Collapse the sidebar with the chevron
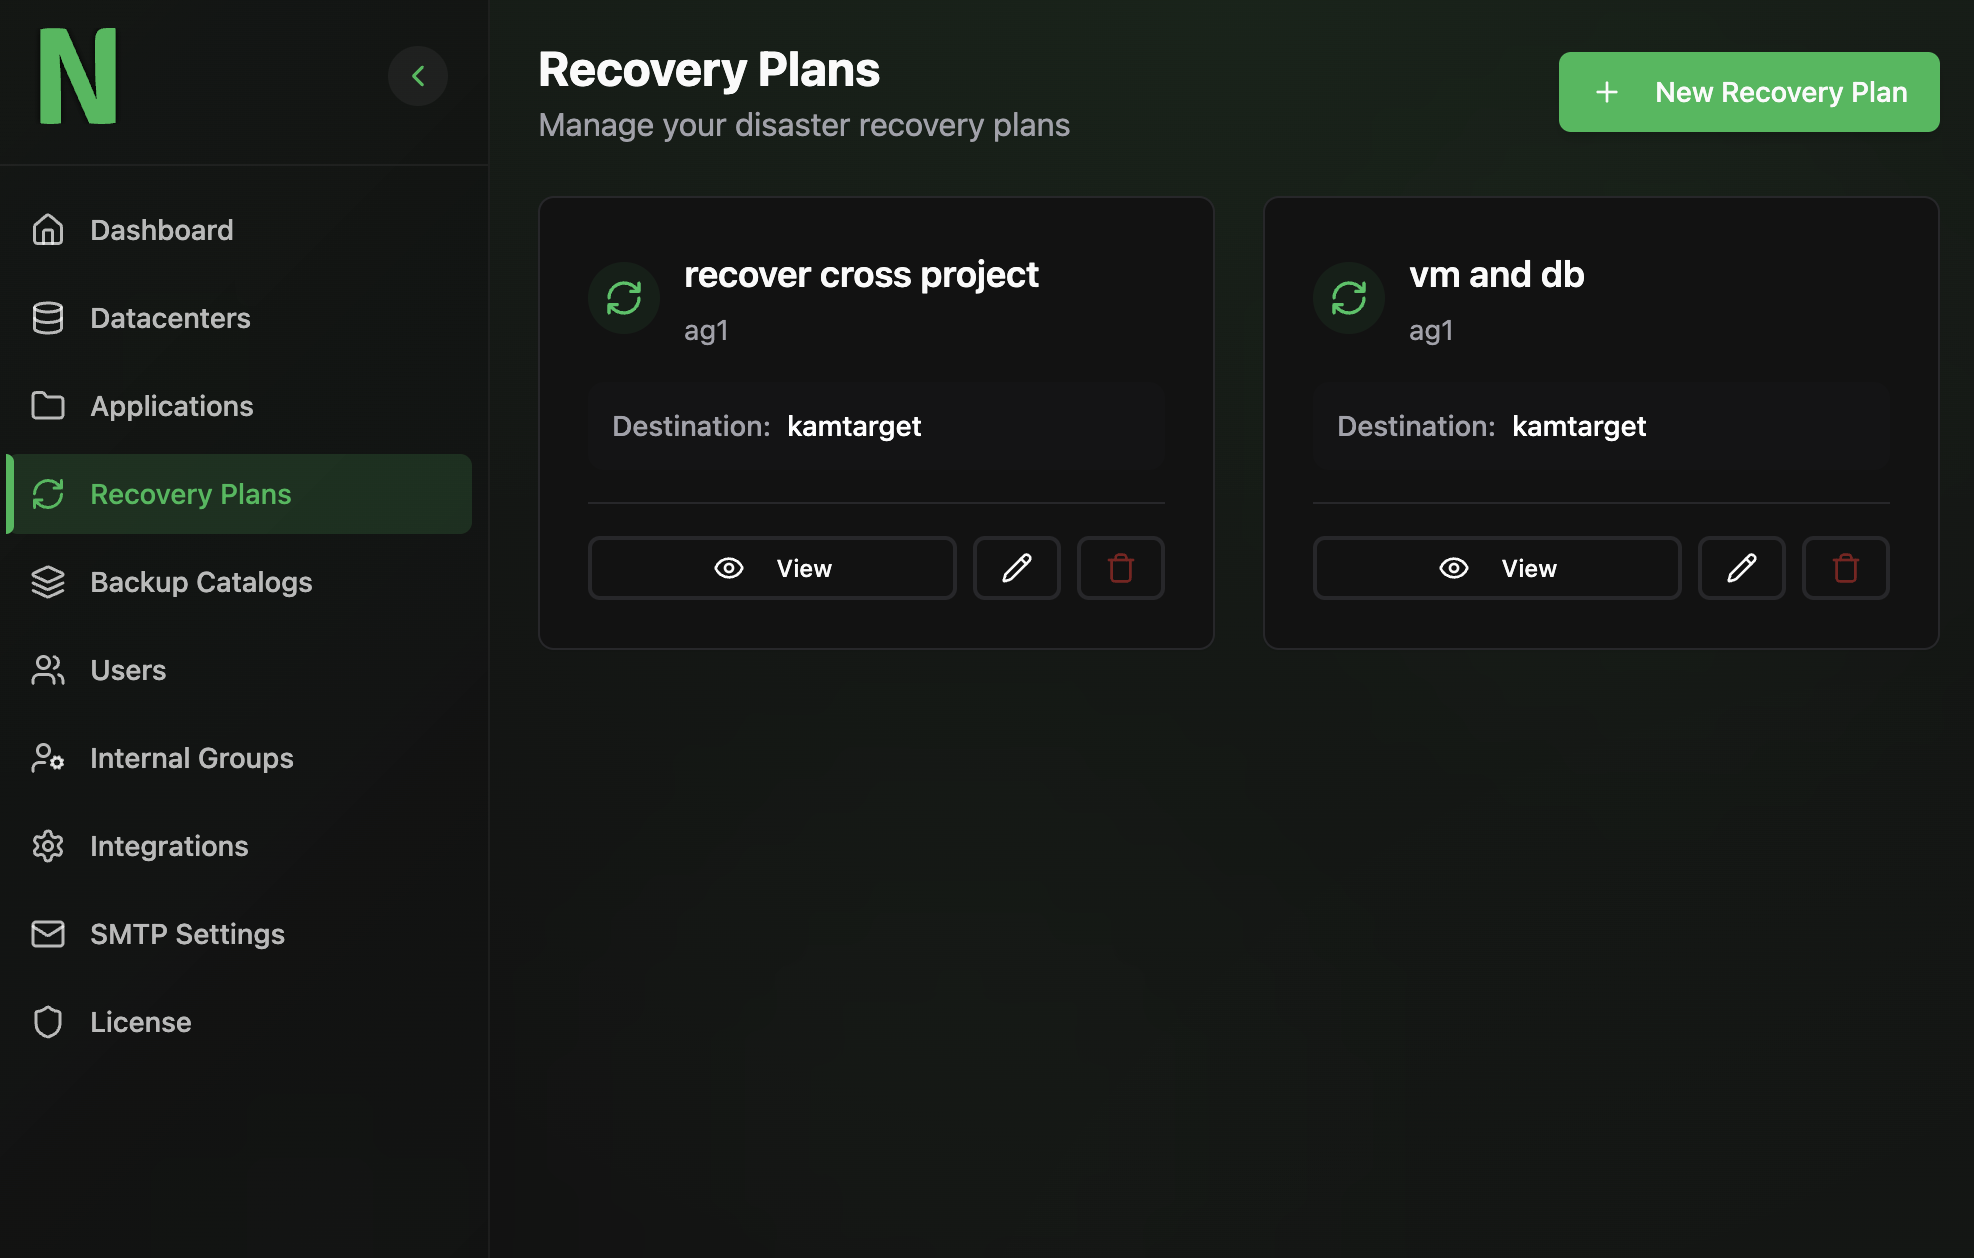The image size is (1974, 1258). click(418, 76)
